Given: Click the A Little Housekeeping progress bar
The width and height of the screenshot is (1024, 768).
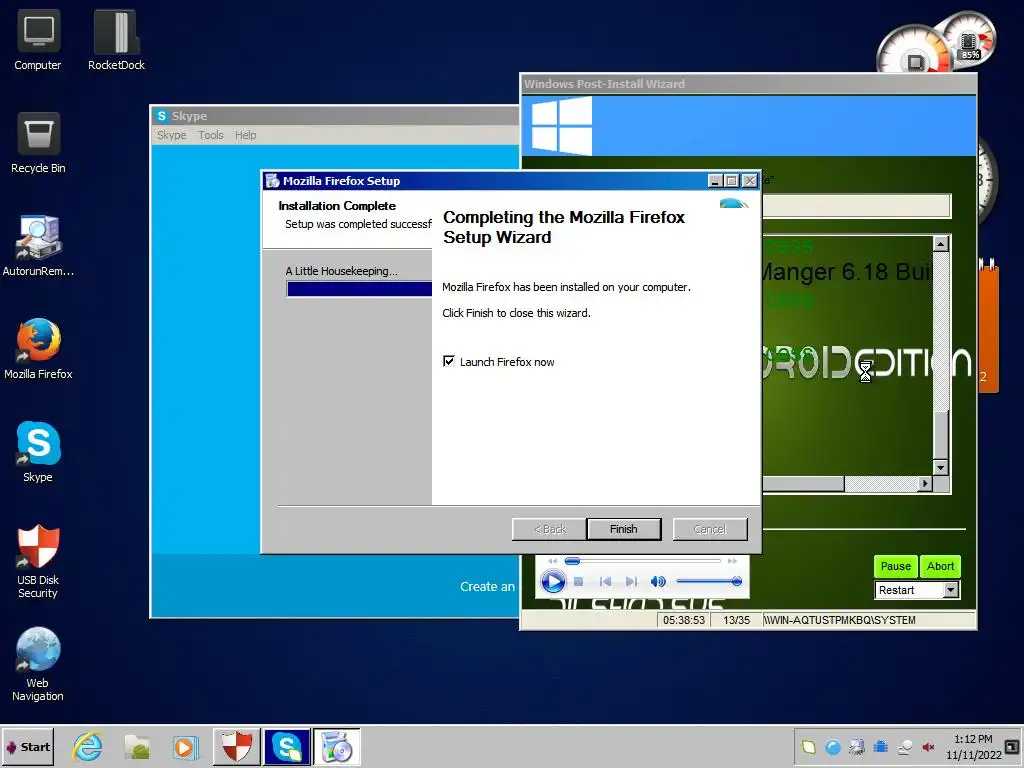Looking at the screenshot, I should click(x=359, y=289).
